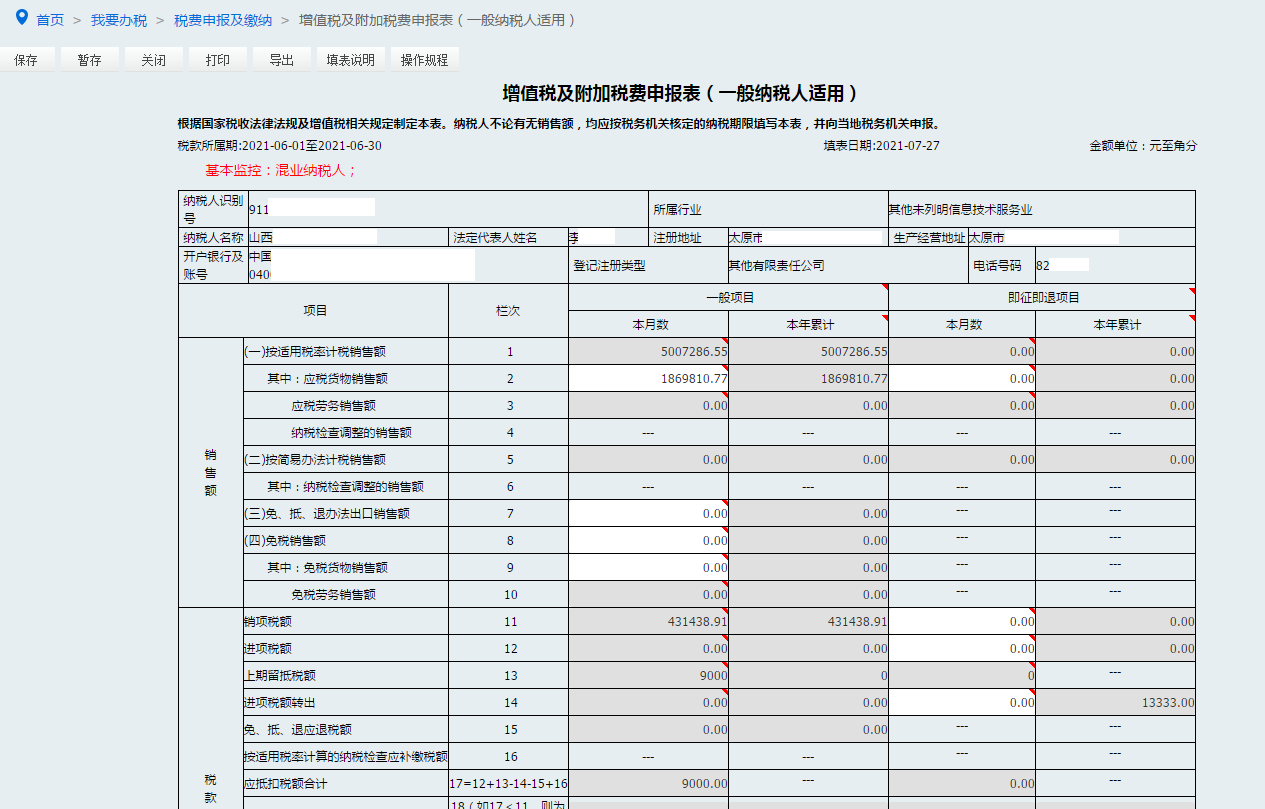Screen dimensions: 1265x809
Task: Click the 项目 column header
Action: [x=314, y=310]
